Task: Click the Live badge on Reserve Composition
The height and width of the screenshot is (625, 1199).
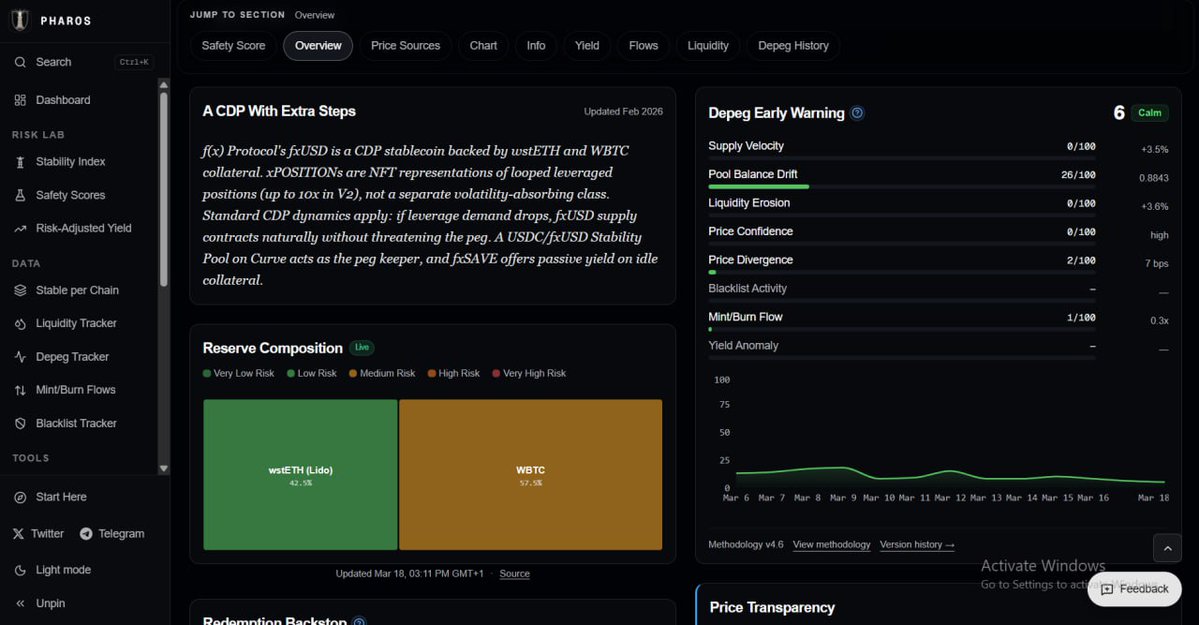Action: coord(362,348)
